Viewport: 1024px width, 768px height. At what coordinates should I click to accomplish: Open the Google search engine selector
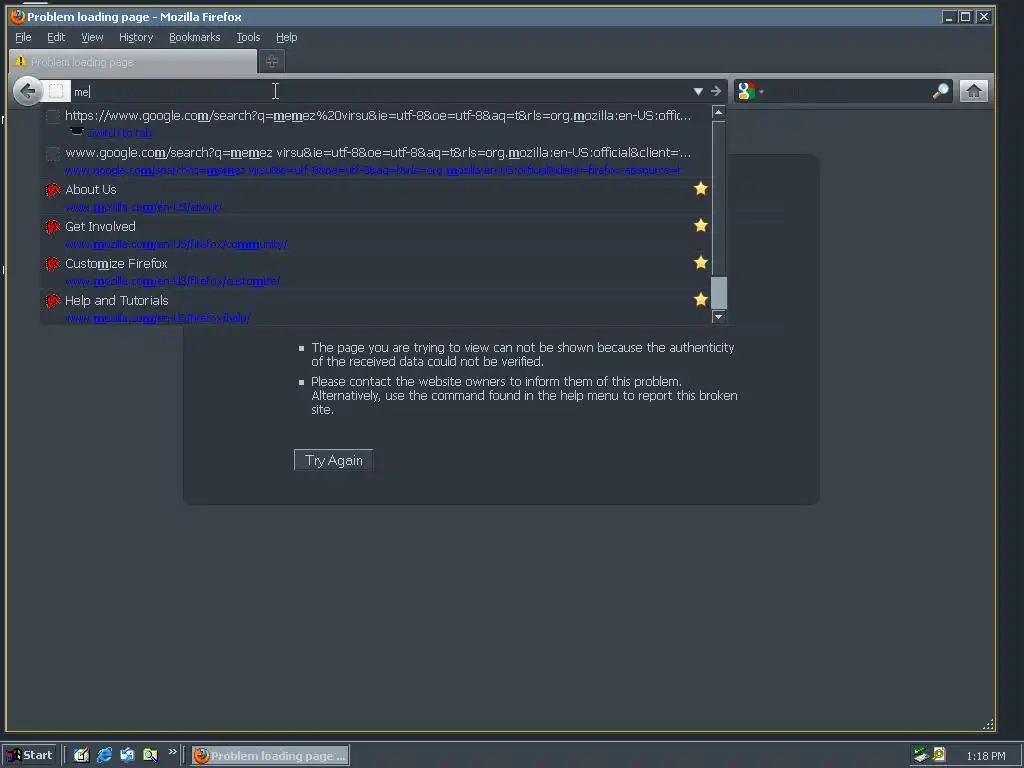[x=750, y=91]
